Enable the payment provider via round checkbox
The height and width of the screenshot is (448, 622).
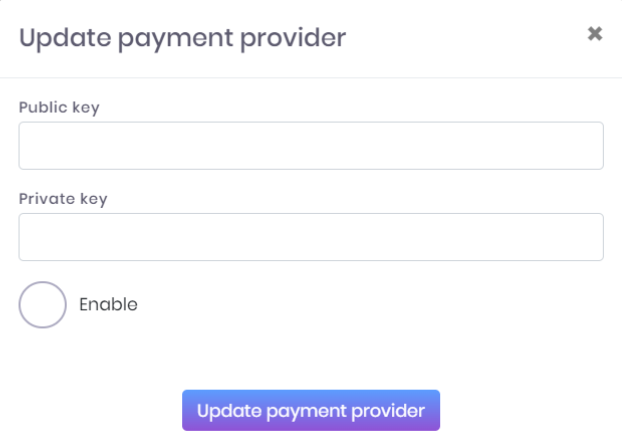pos(42,305)
